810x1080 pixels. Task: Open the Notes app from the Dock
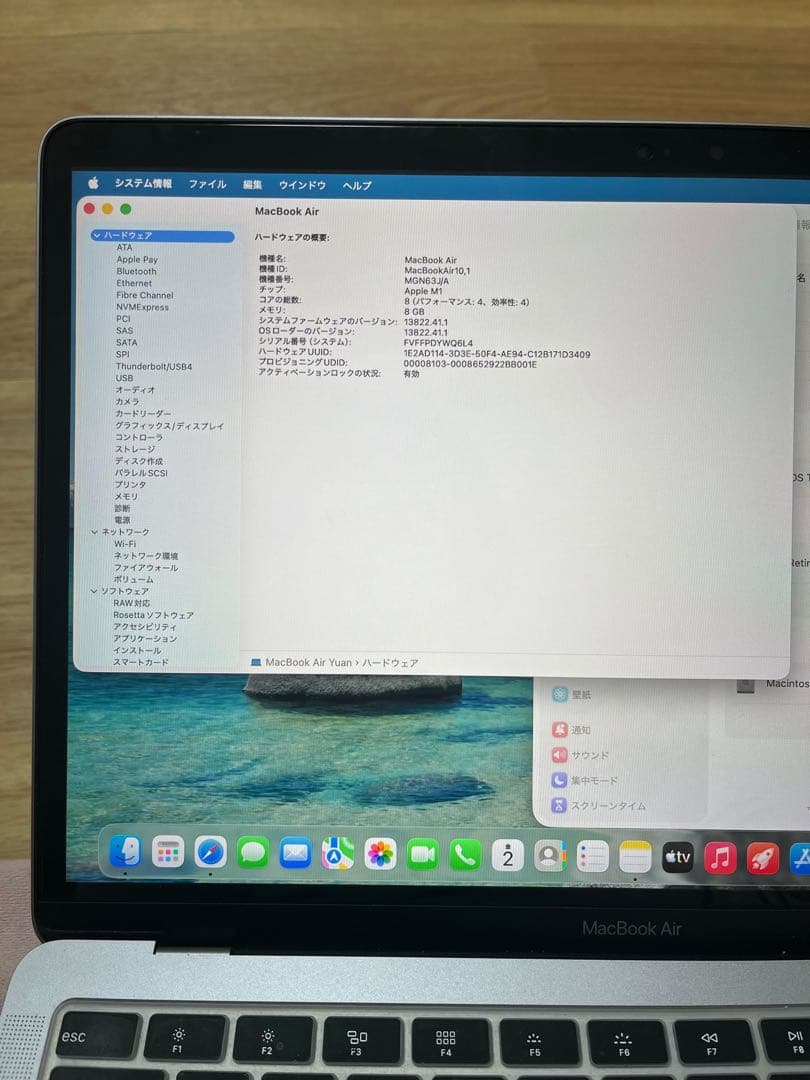[634, 857]
